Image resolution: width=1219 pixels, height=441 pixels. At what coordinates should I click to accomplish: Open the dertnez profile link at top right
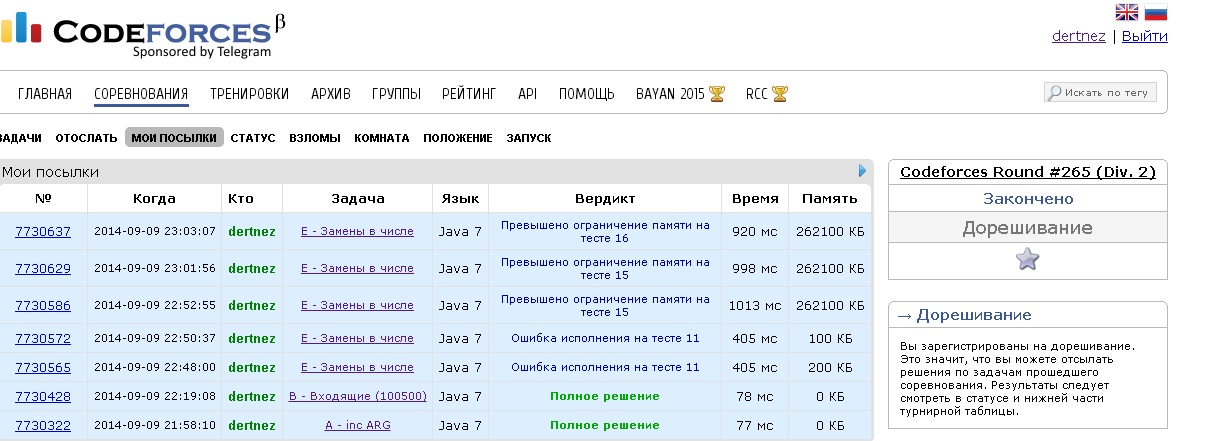[x=1078, y=36]
